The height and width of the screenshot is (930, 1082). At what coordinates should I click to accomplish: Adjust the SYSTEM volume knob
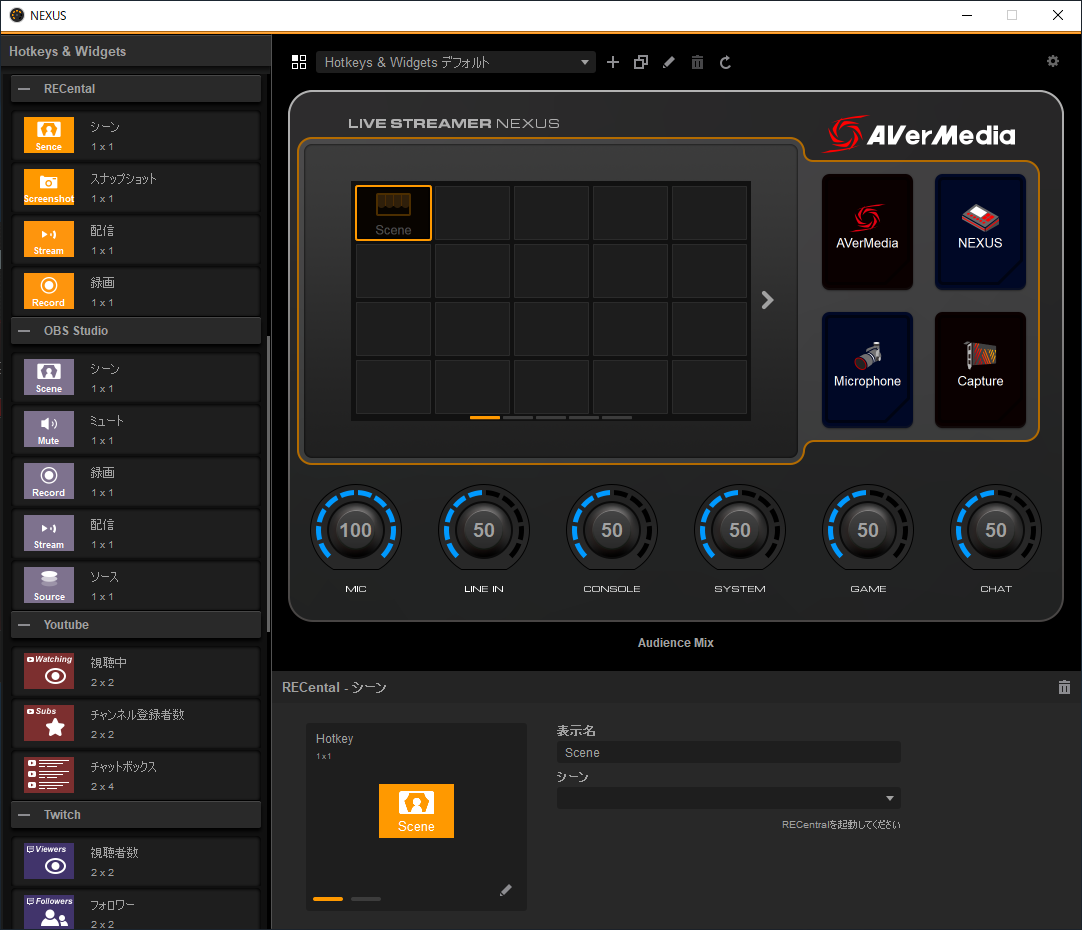pyautogui.click(x=740, y=529)
